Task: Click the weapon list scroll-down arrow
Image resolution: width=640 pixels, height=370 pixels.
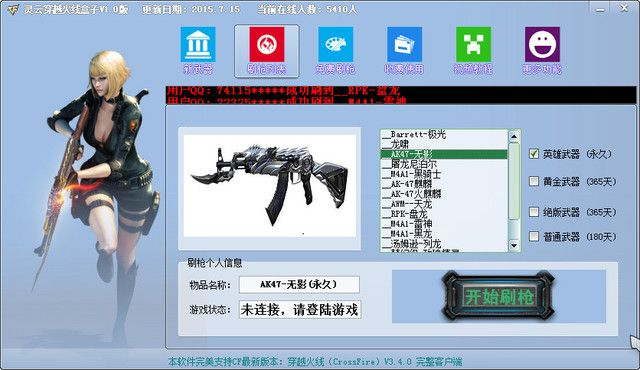Action: [514, 245]
